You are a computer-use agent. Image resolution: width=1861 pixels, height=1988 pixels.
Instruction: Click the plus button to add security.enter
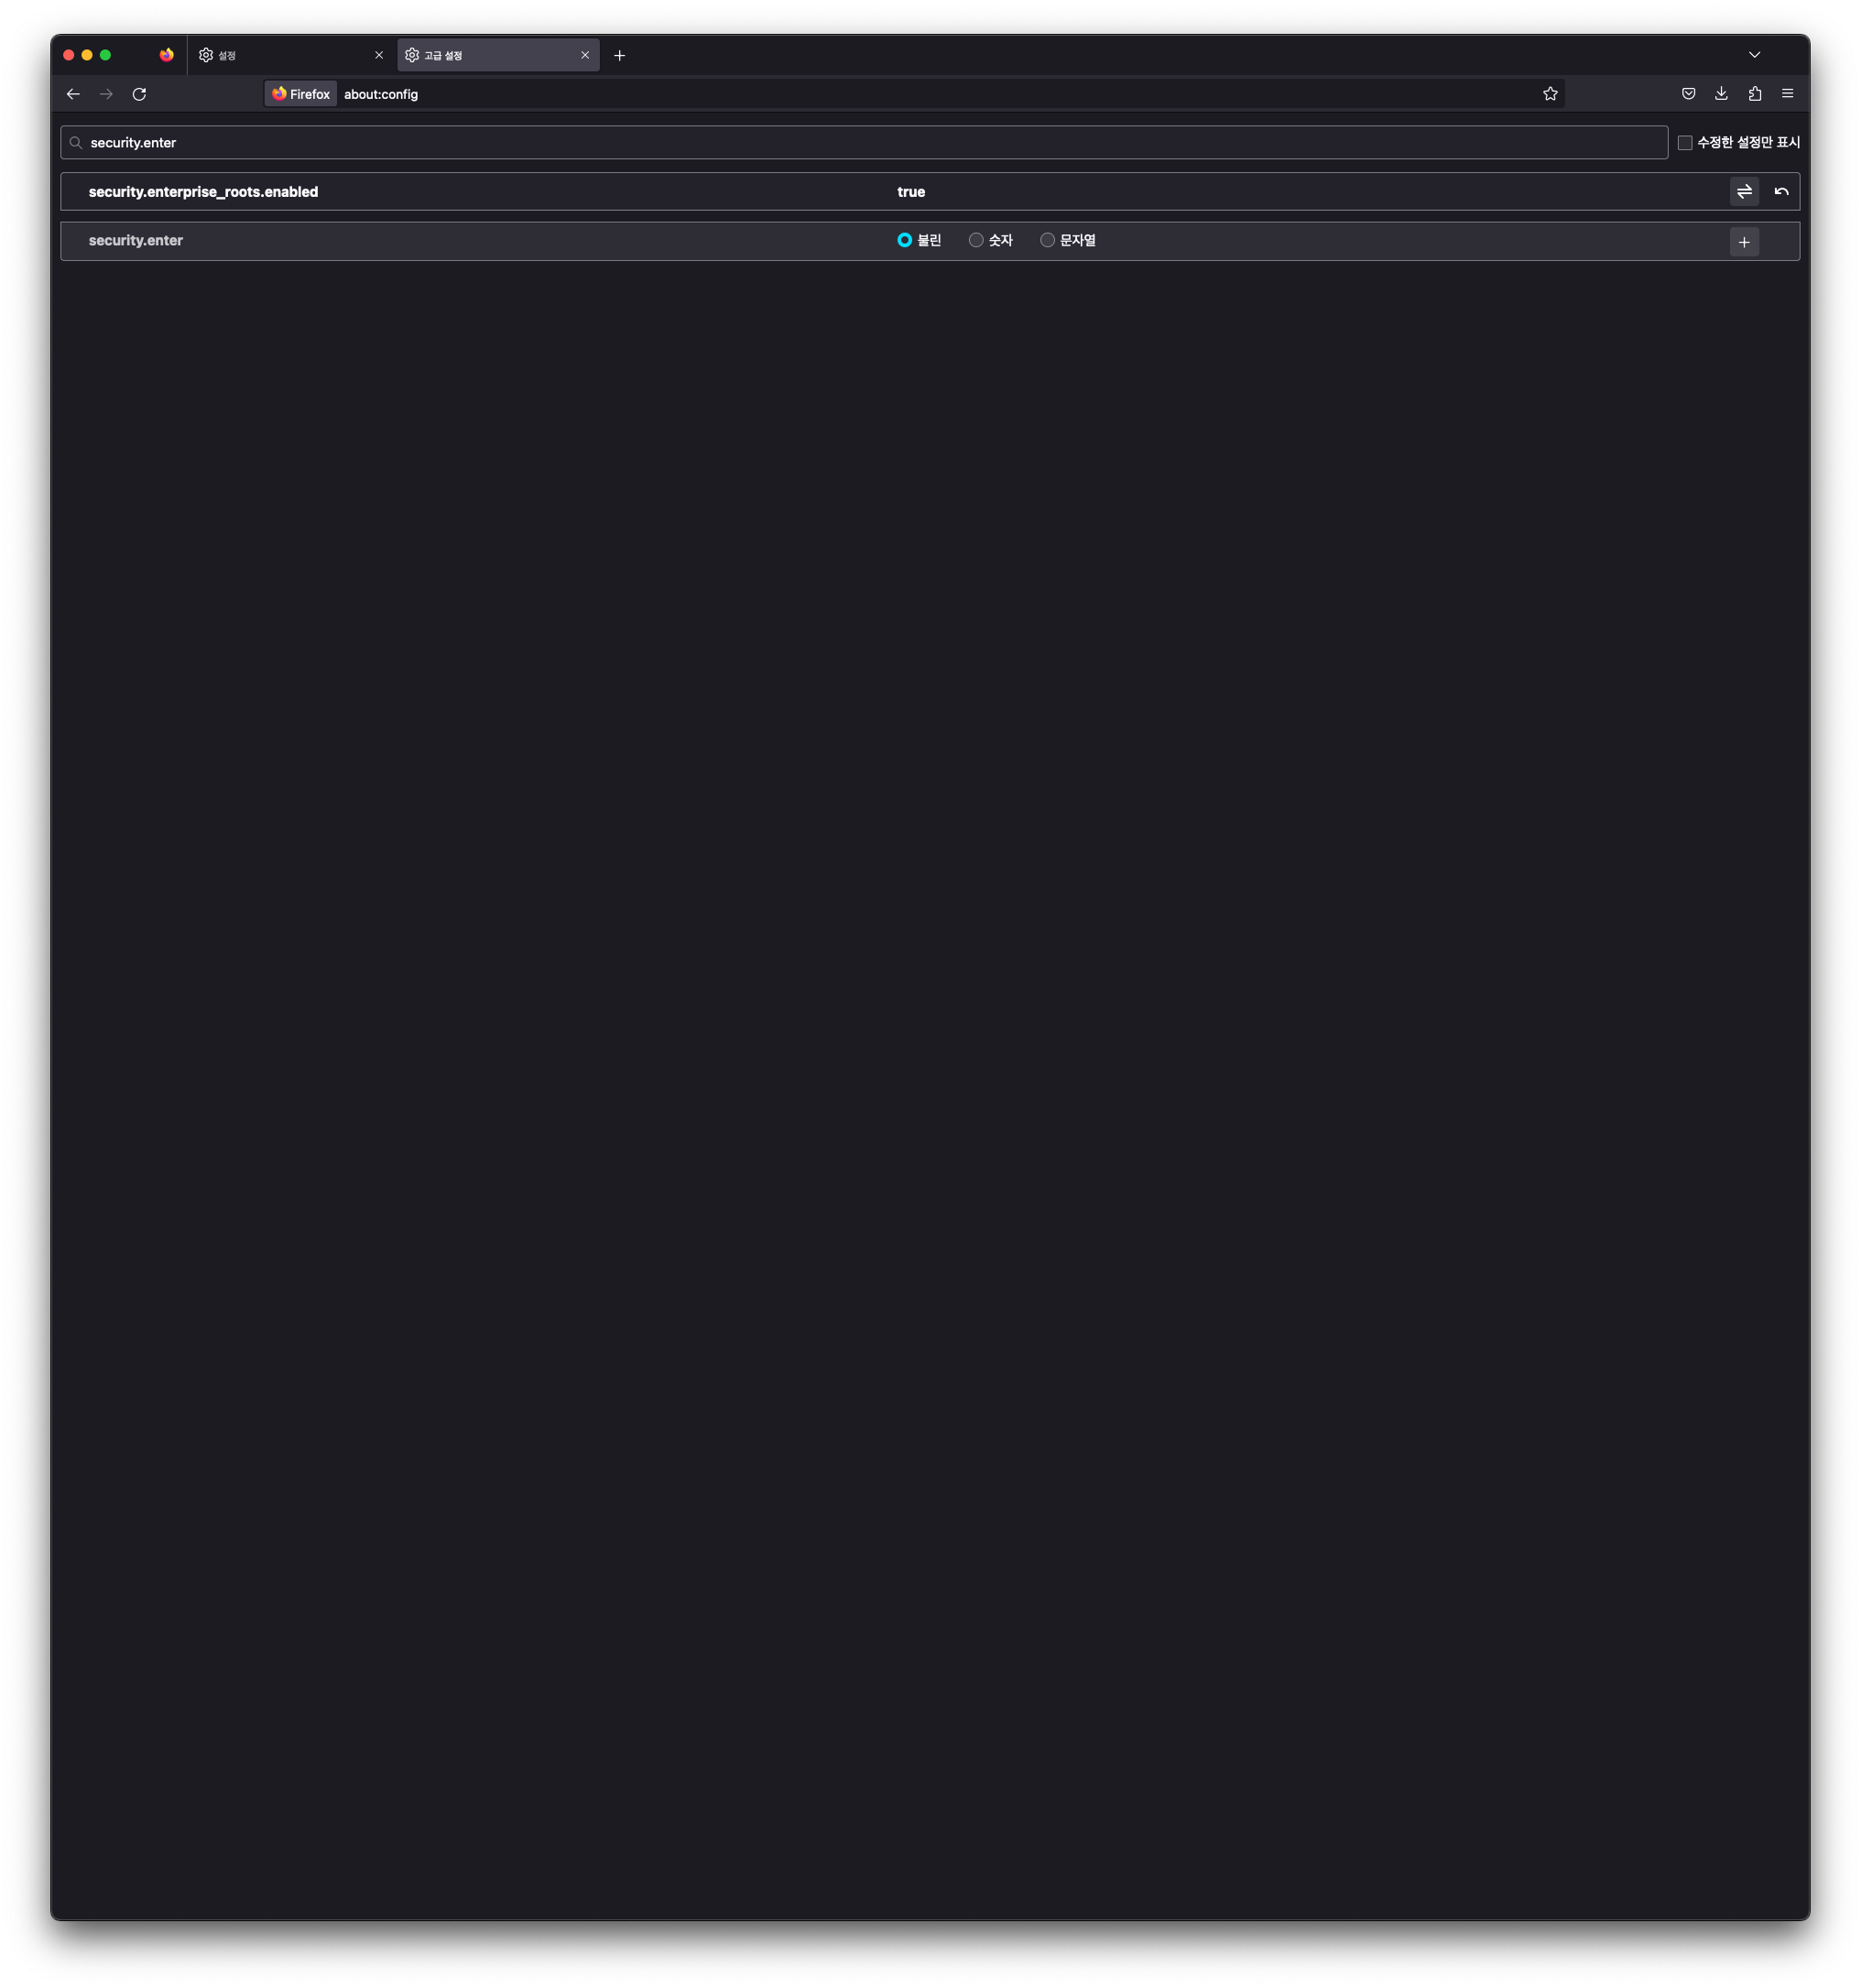pos(1743,242)
